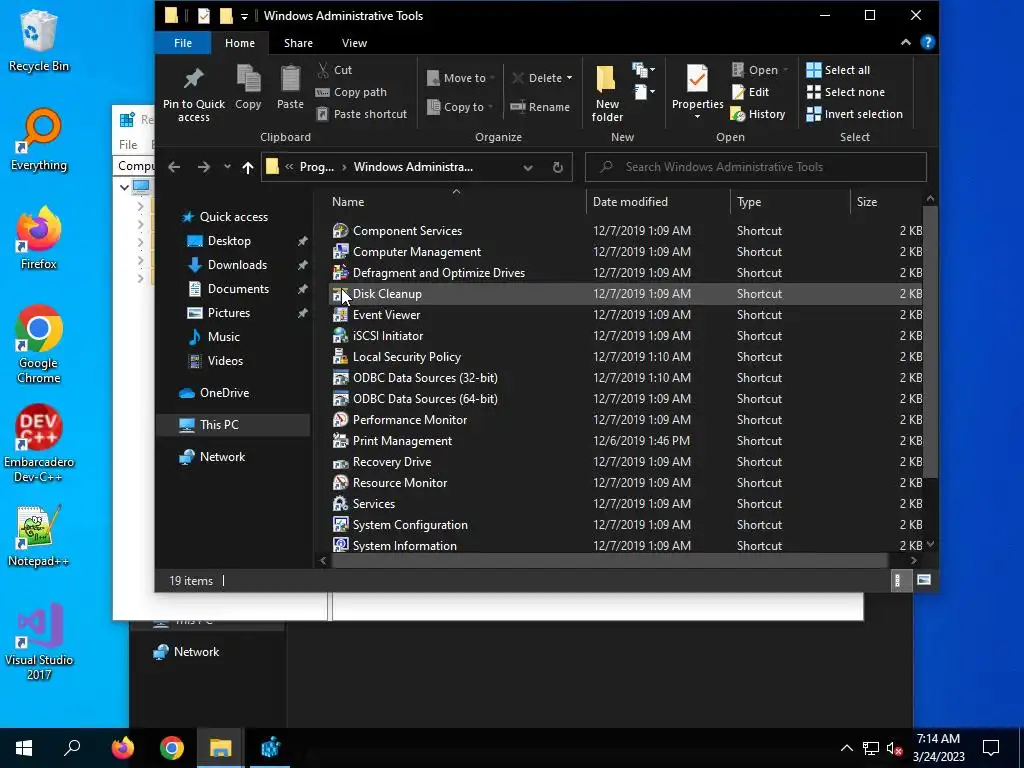The image size is (1024, 768).
Task: Click the horizontal scrollbar of file list
Action: pyautogui.click(x=610, y=560)
